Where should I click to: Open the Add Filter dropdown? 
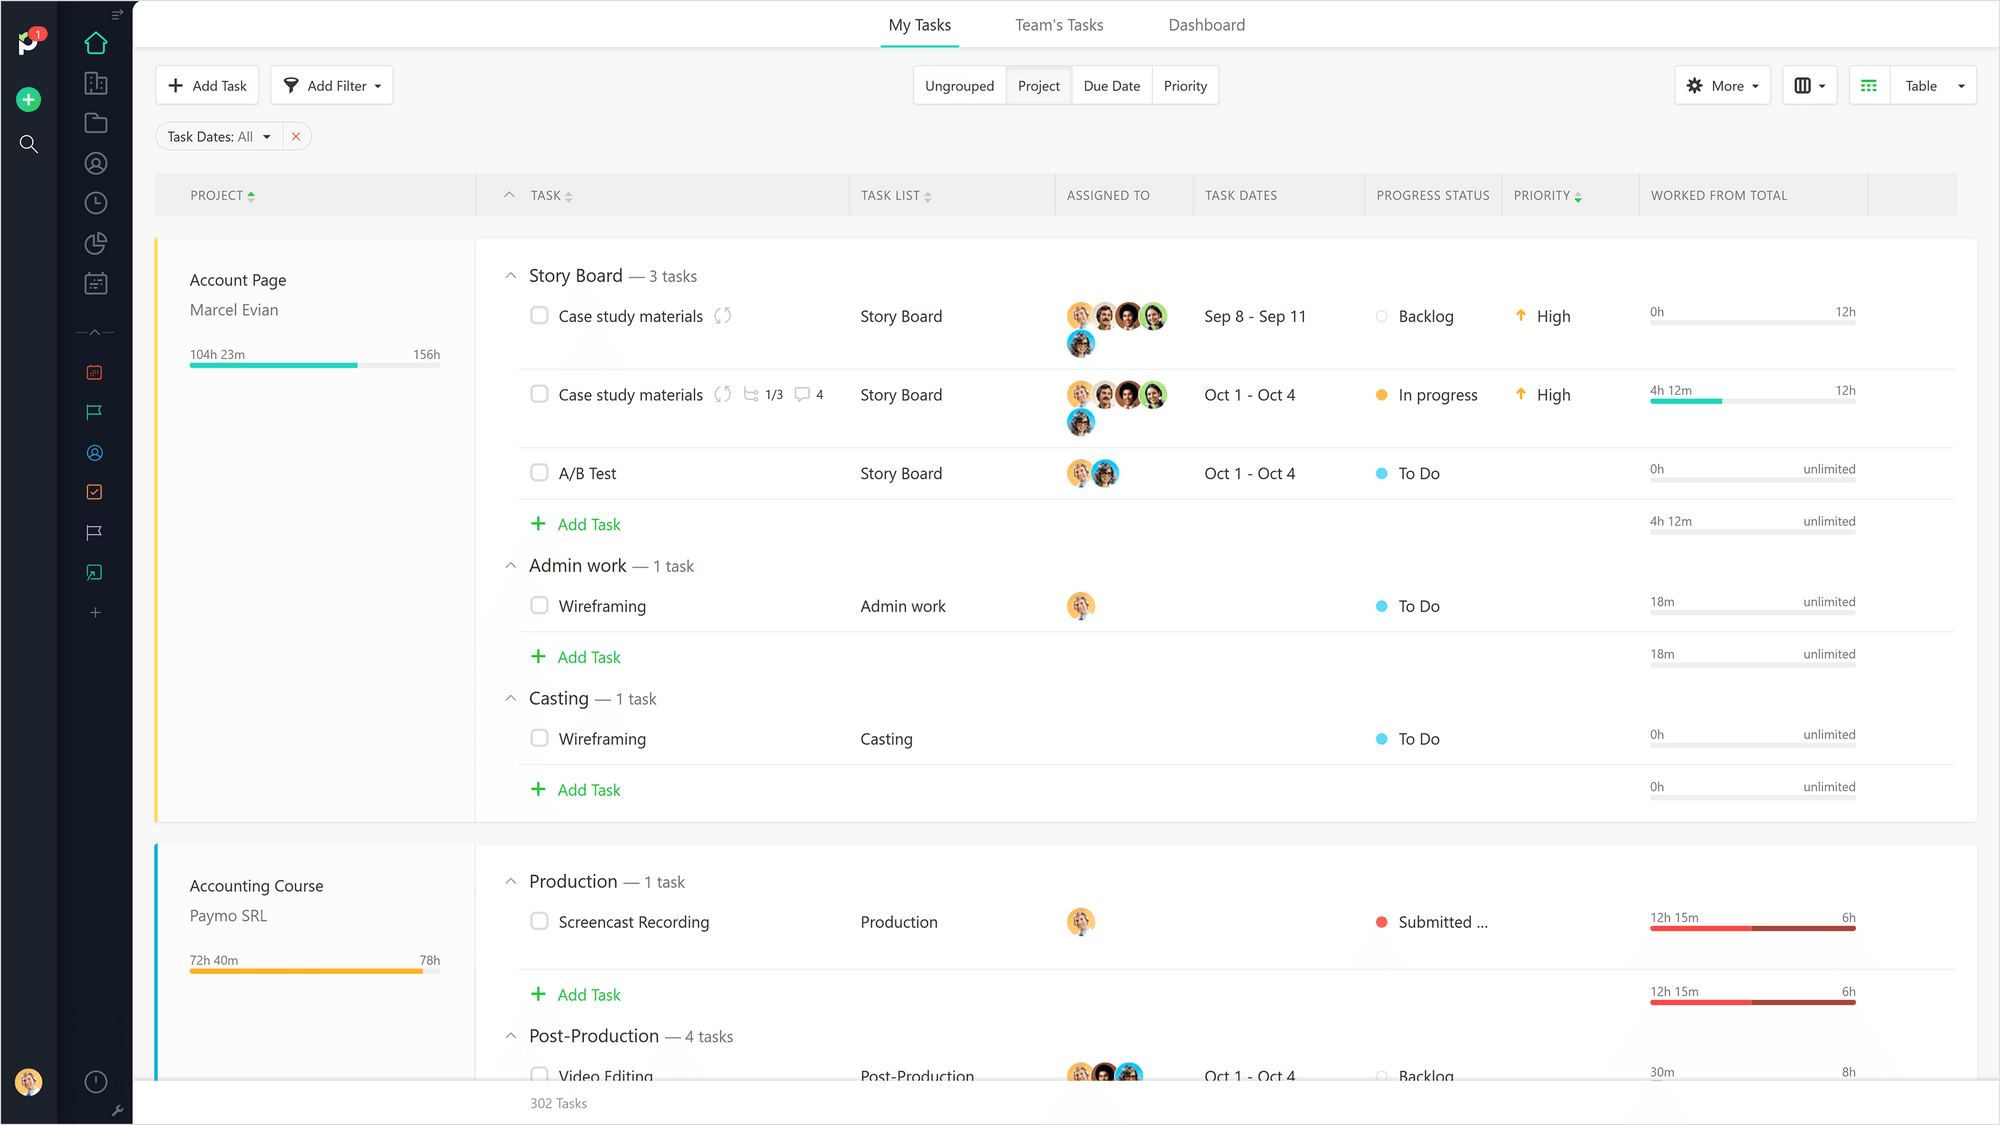pos(332,86)
